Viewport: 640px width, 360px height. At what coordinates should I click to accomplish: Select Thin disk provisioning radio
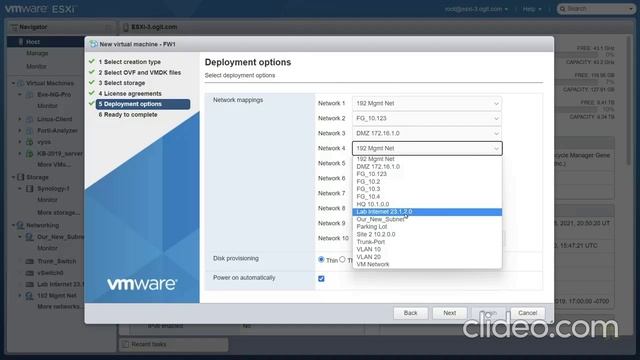click(x=321, y=259)
